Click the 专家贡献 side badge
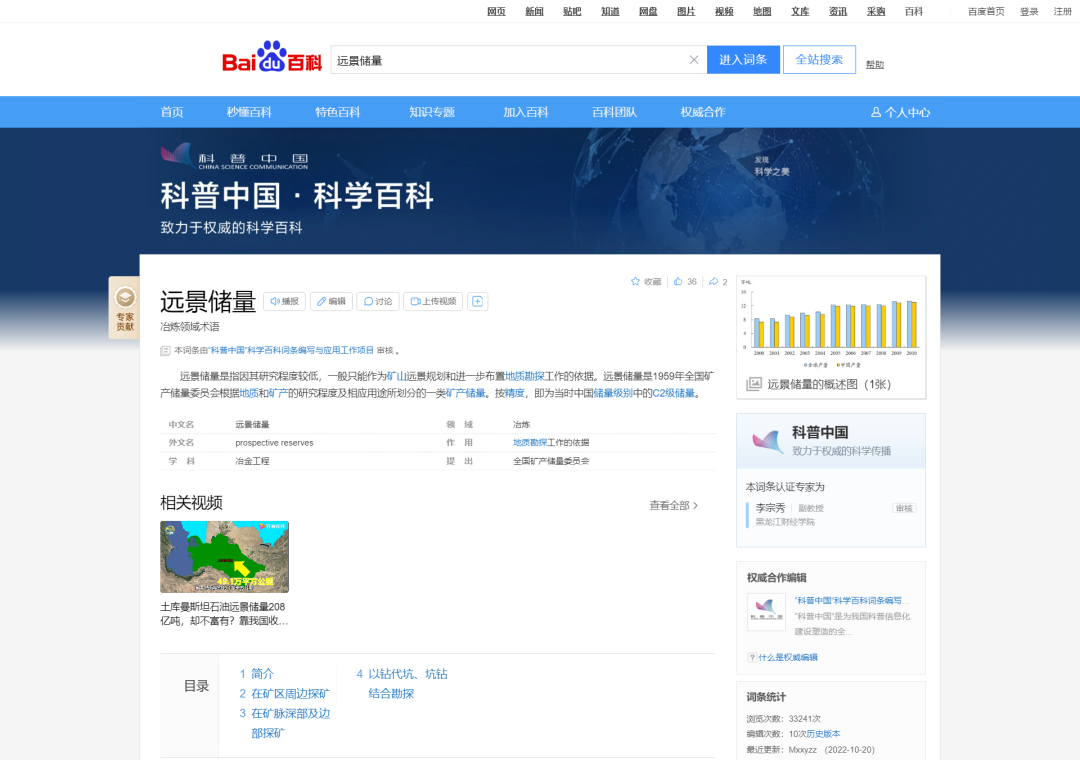Image resolution: width=1080 pixels, height=760 pixels. tap(125, 308)
